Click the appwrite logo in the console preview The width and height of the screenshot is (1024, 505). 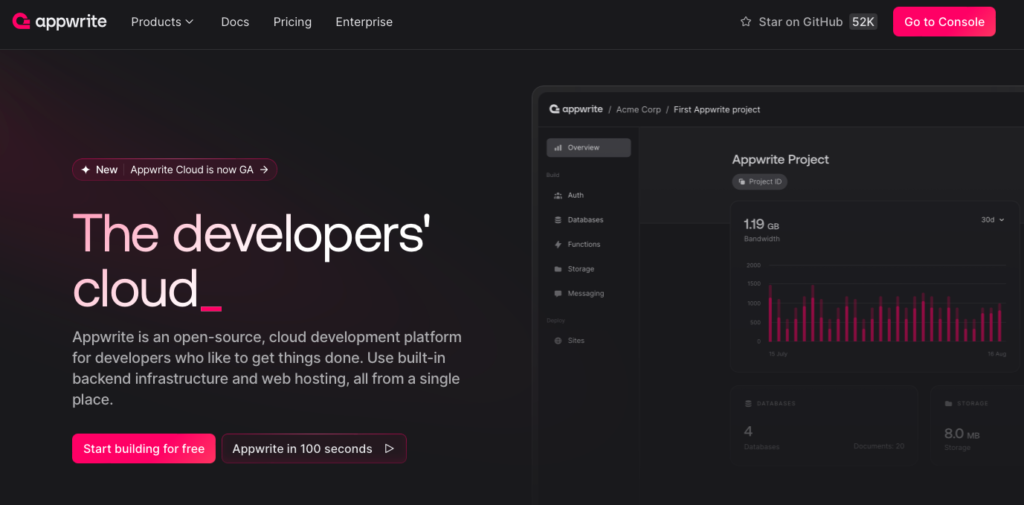tap(575, 109)
